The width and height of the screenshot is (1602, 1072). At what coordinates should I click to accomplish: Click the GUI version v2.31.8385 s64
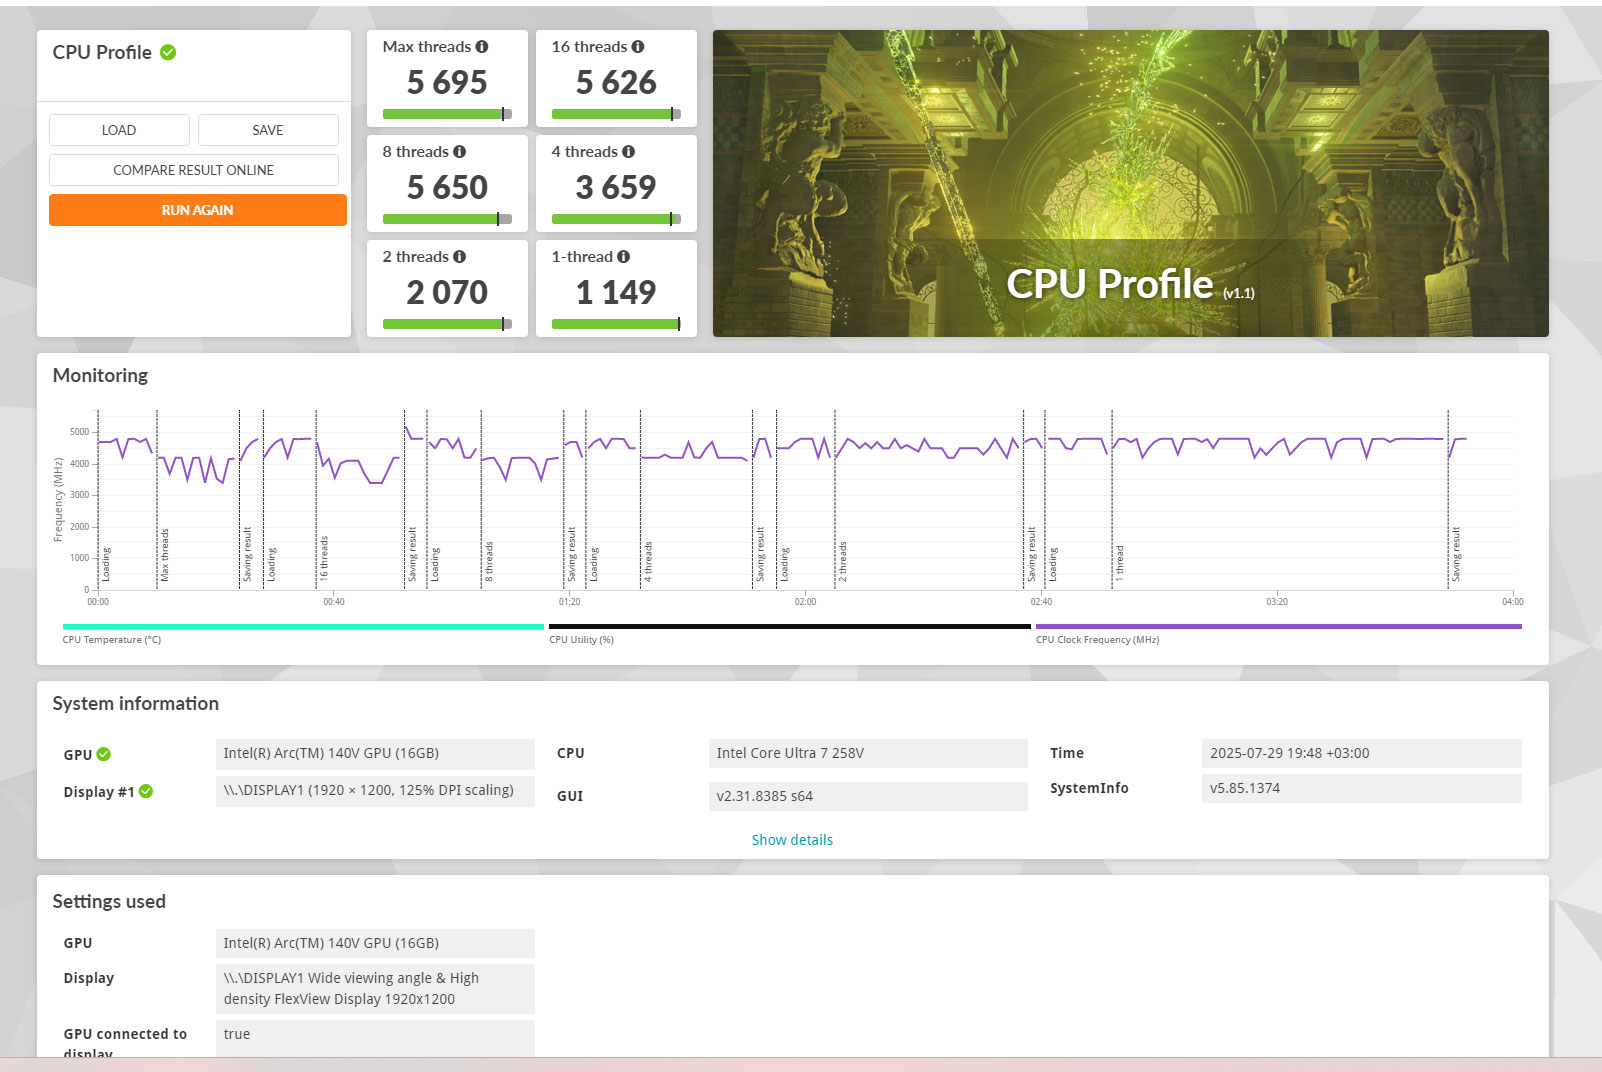click(x=868, y=796)
